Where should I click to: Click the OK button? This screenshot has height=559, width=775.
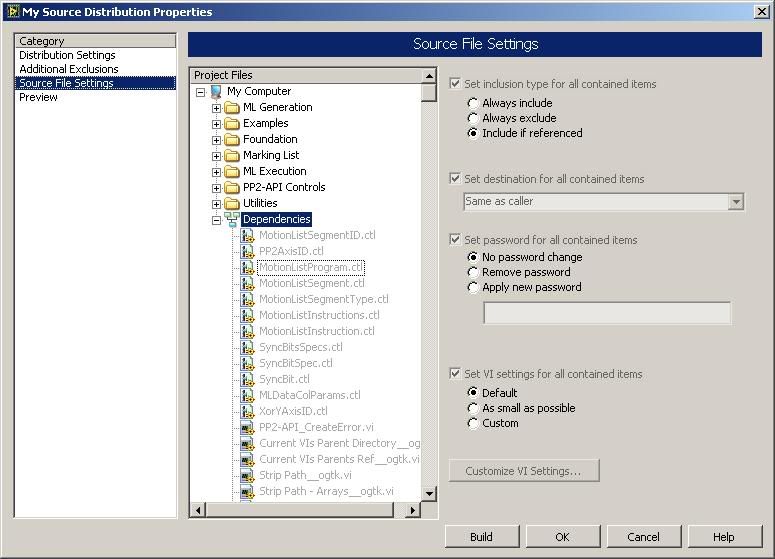[x=563, y=537]
